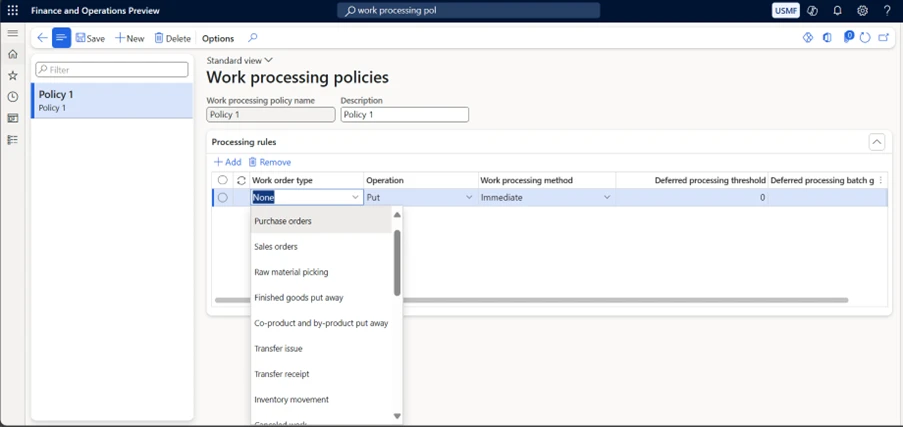Save the current policy
Screen dimensions: 903x427
(90, 38)
